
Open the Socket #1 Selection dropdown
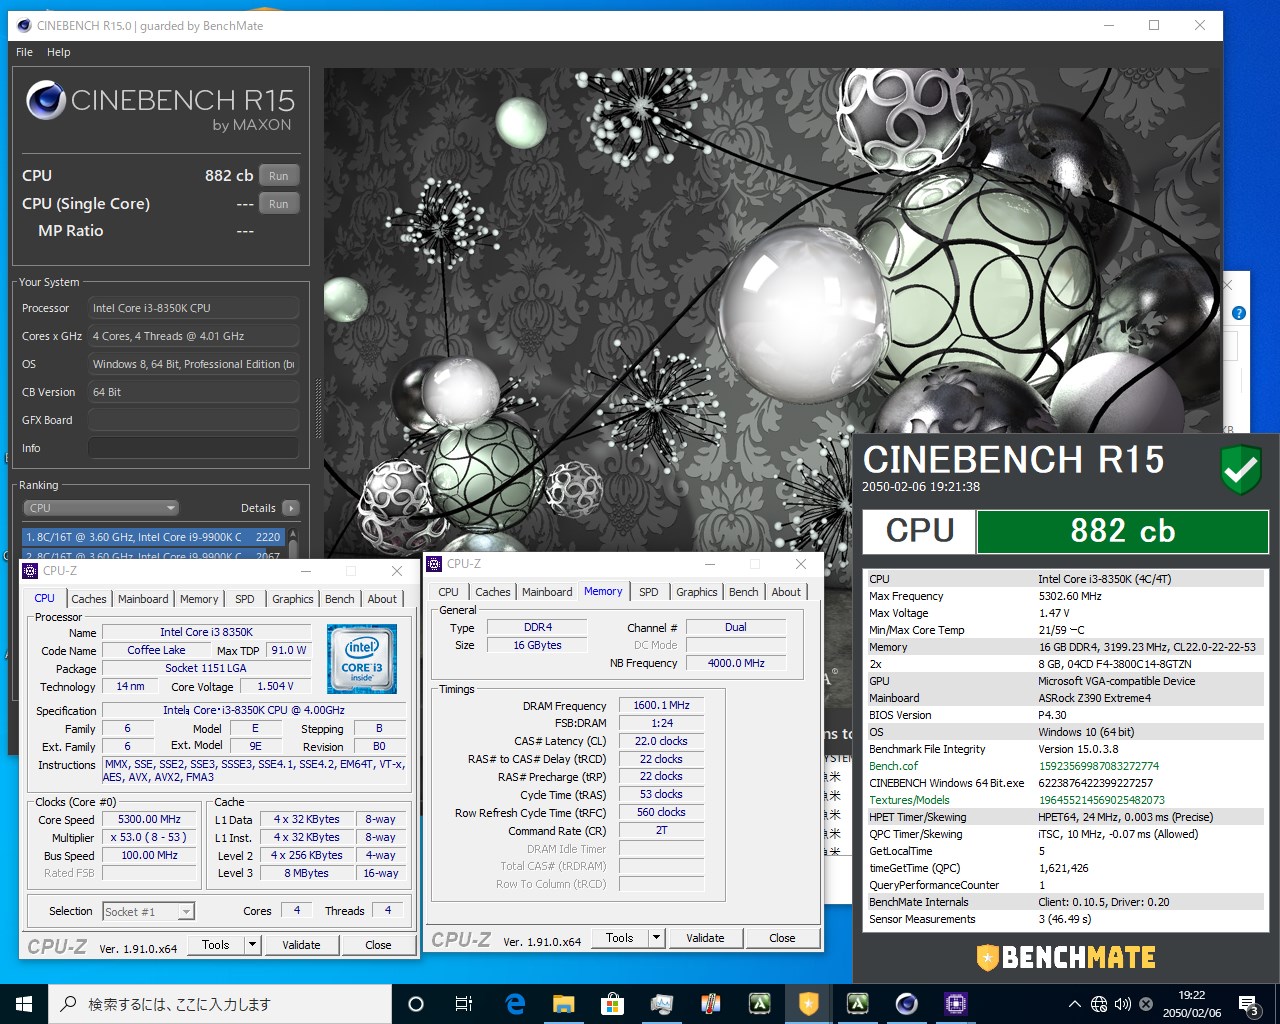coord(148,911)
